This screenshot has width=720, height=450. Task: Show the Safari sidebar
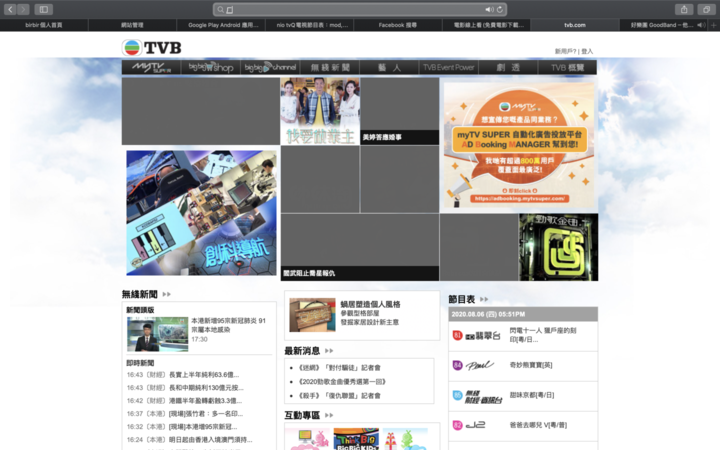[x=44, y=9]
